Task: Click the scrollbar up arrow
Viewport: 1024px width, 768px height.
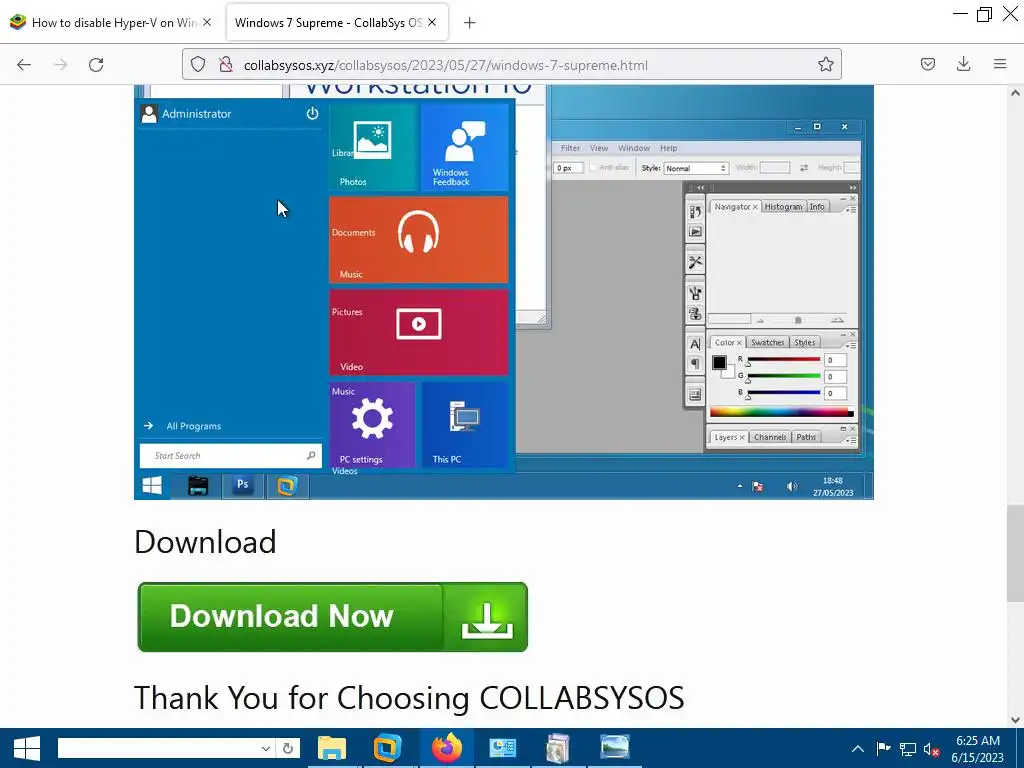Action: pos(1015,93)
